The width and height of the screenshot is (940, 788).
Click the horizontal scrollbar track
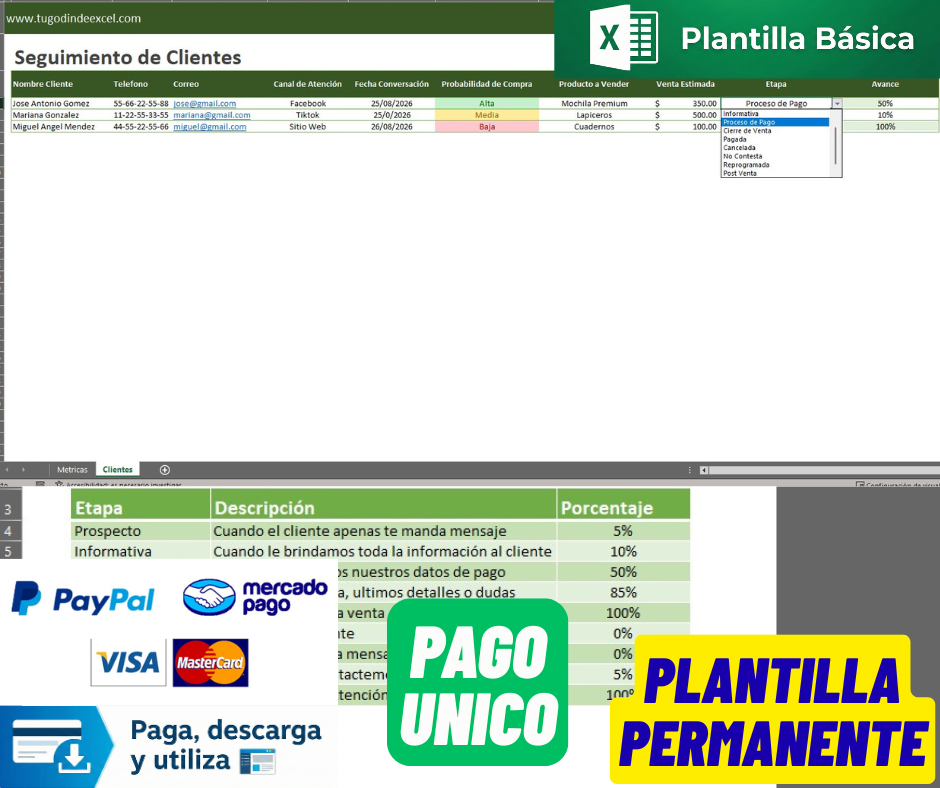824,470
